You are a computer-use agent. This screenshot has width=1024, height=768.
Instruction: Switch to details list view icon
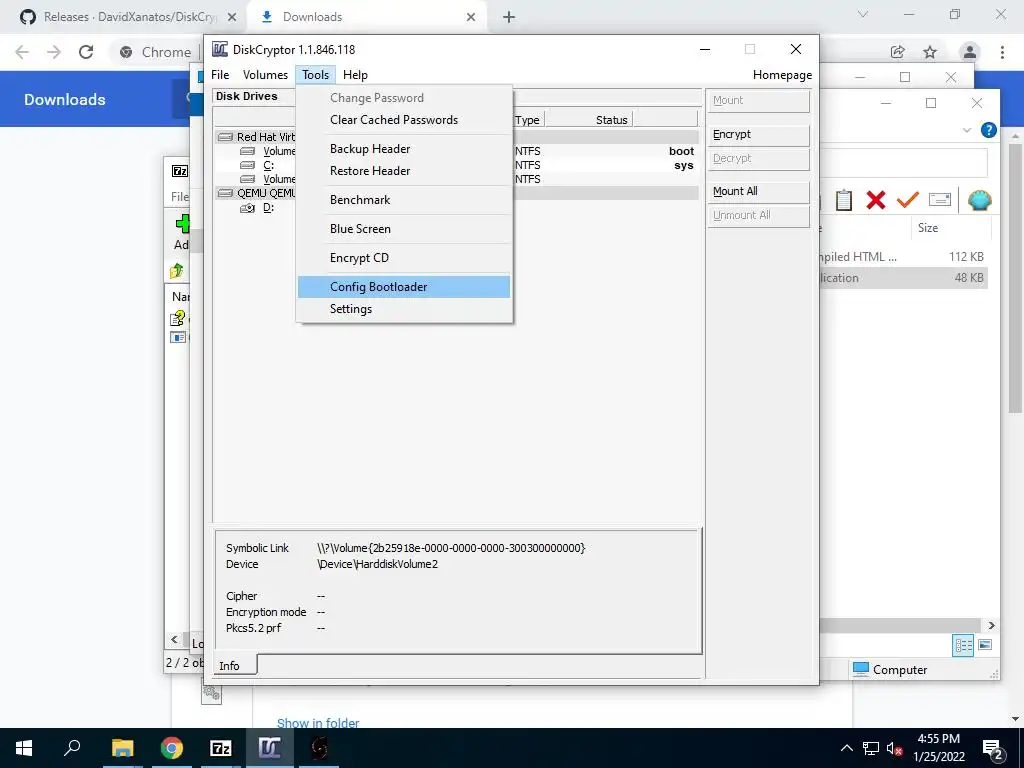[963, 646]
